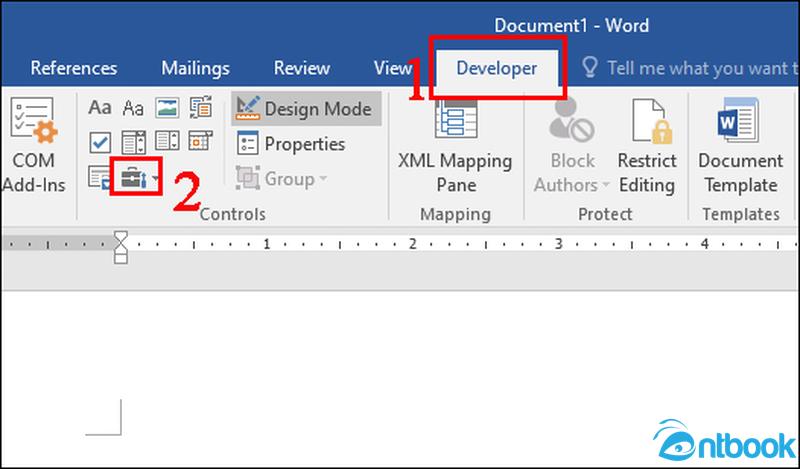Switch to View tab

(393, 68)
